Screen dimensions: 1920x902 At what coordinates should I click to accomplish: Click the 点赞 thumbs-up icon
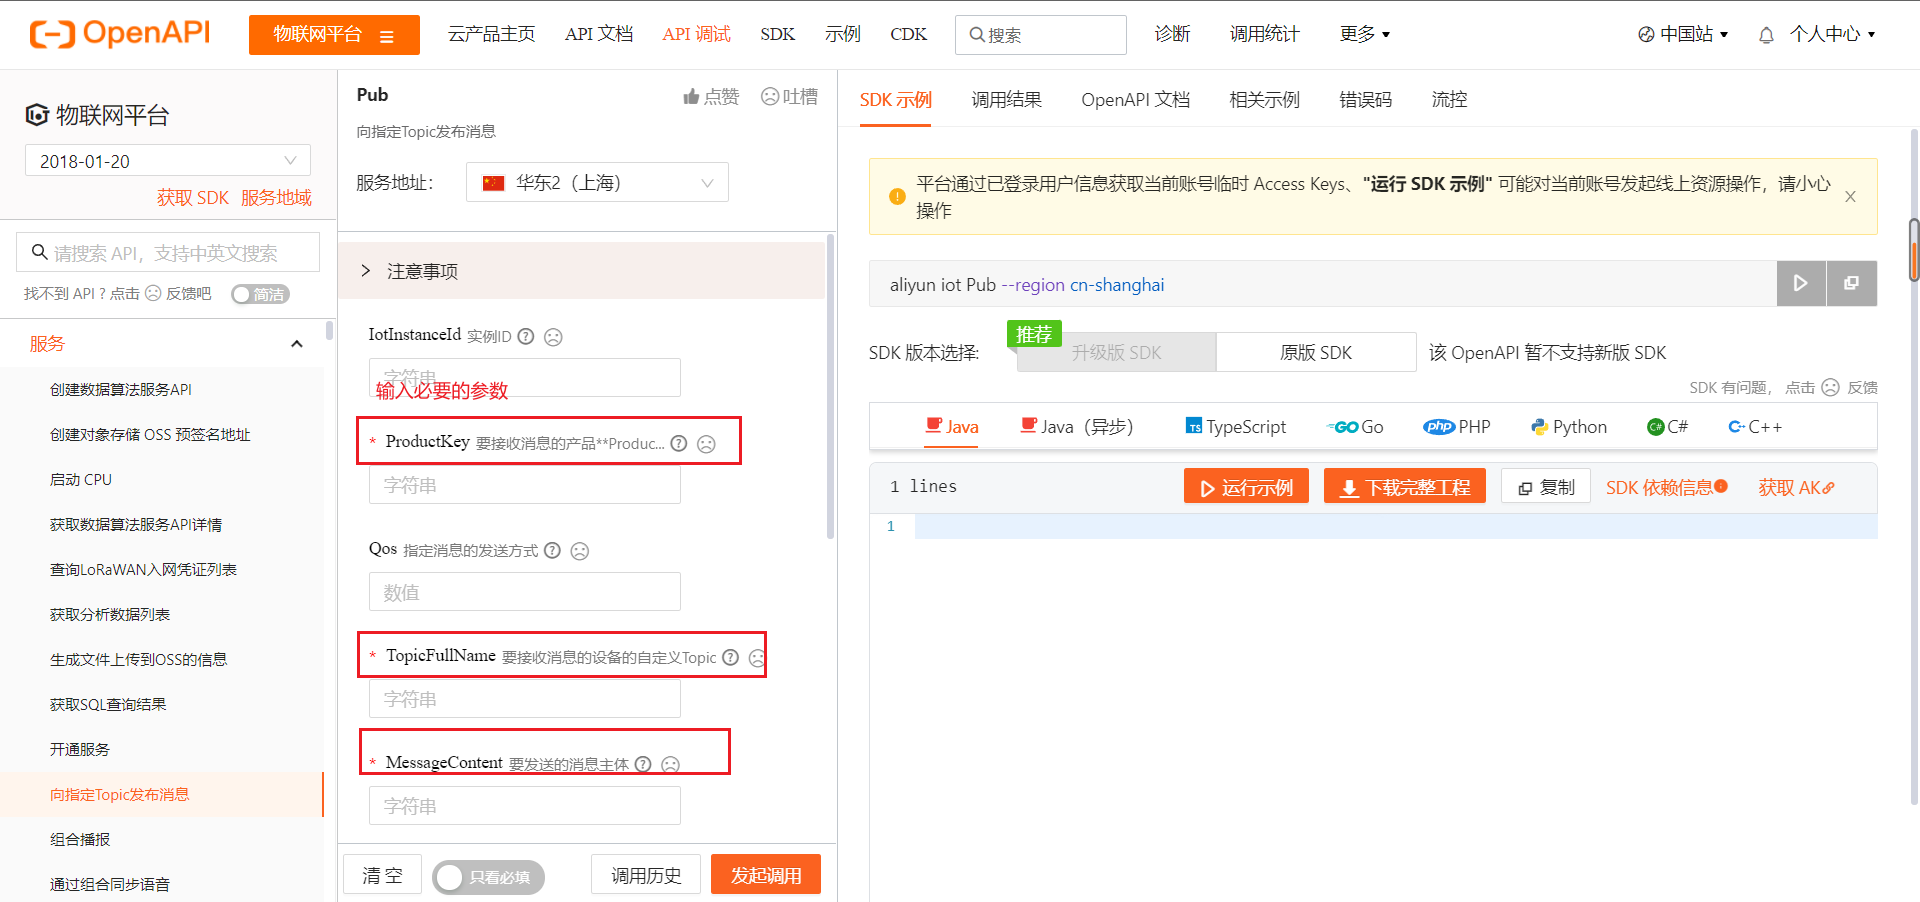[x=691, y=96]
